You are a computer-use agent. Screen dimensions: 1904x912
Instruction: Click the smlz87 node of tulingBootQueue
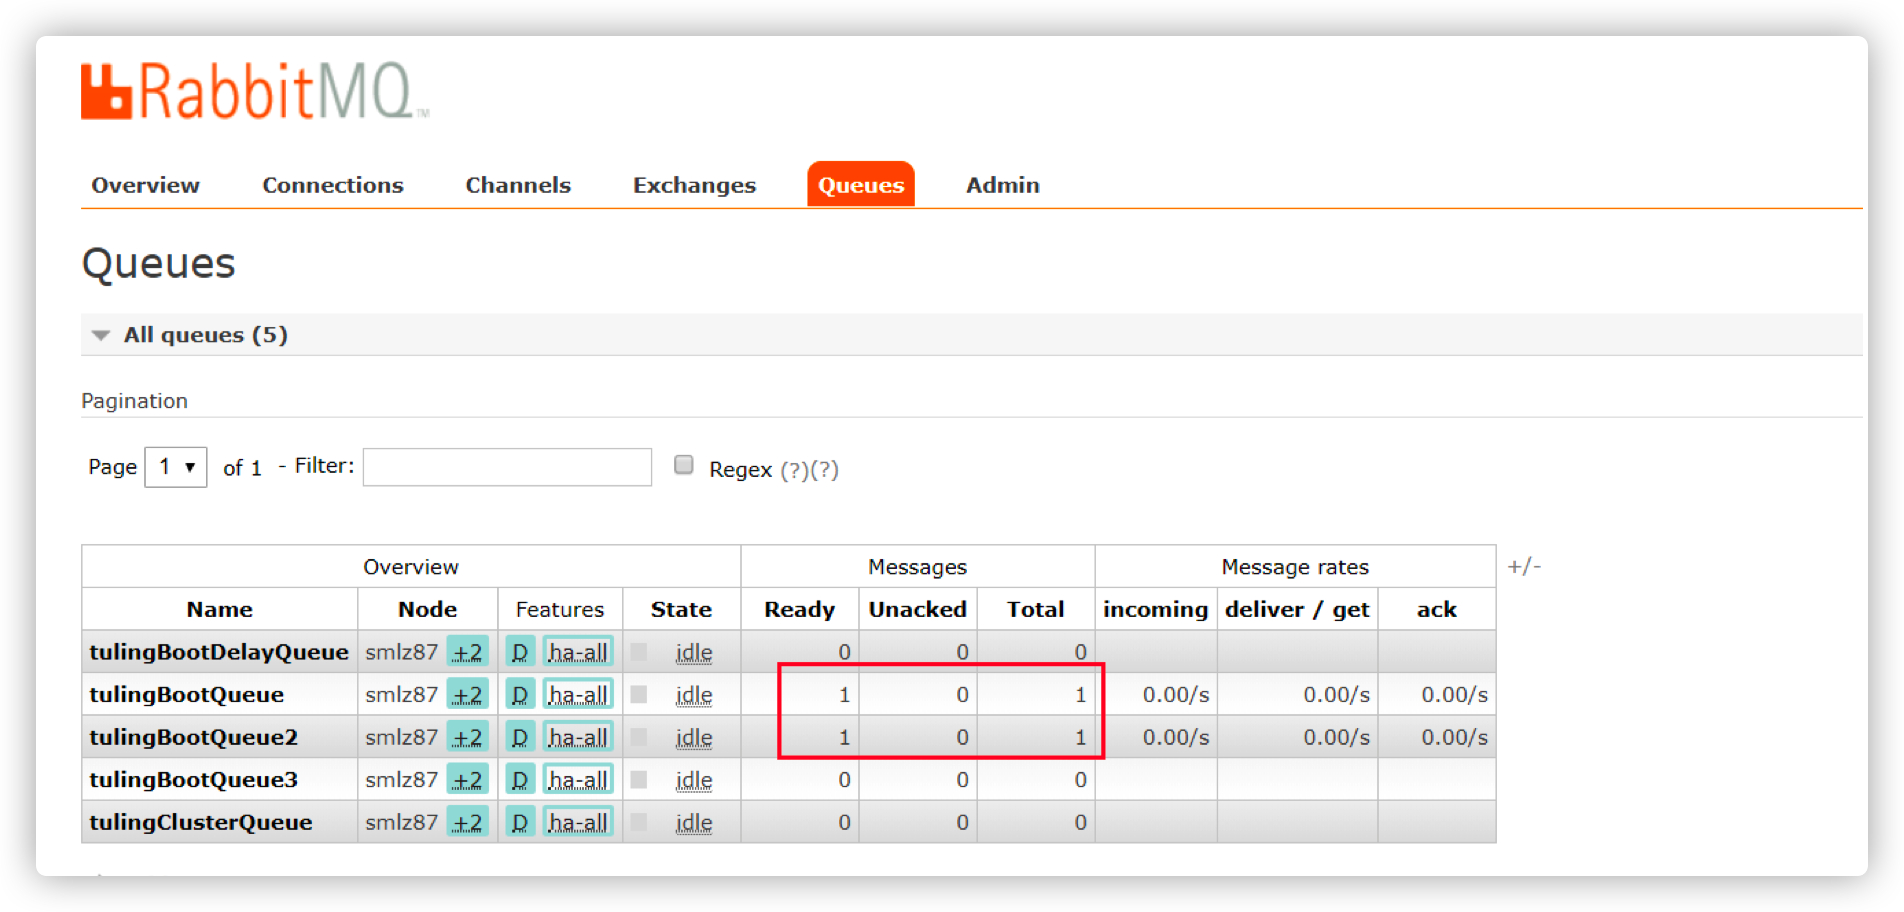[x=401, y=695]
